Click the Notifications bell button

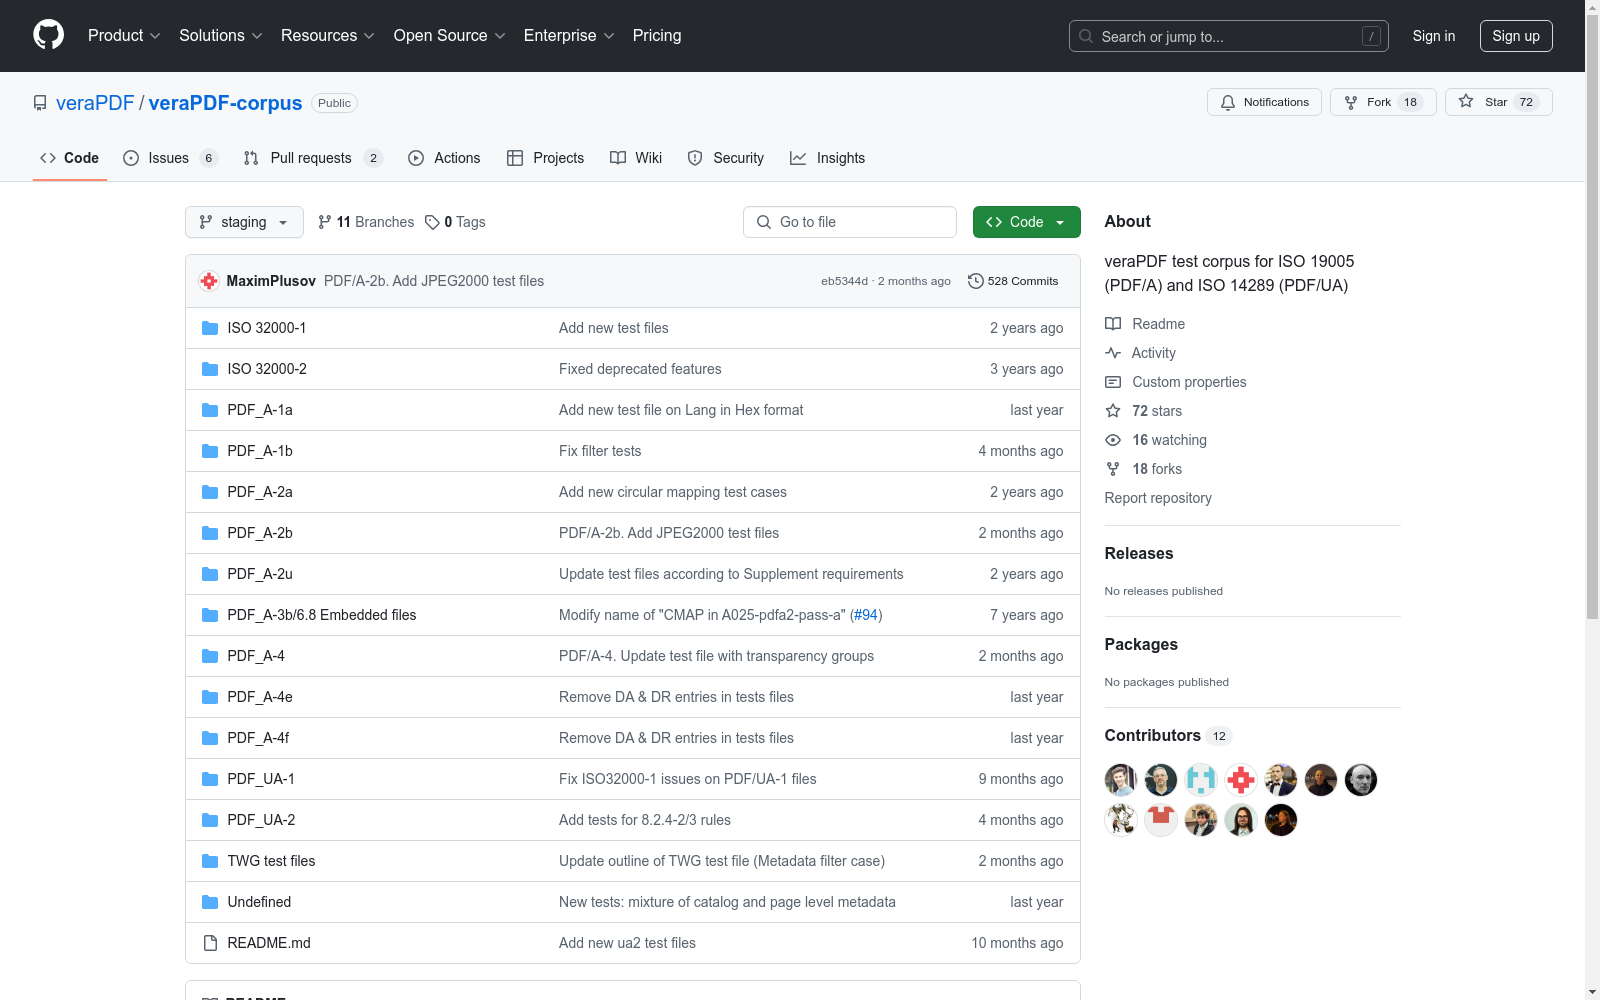coord(1265,102)
